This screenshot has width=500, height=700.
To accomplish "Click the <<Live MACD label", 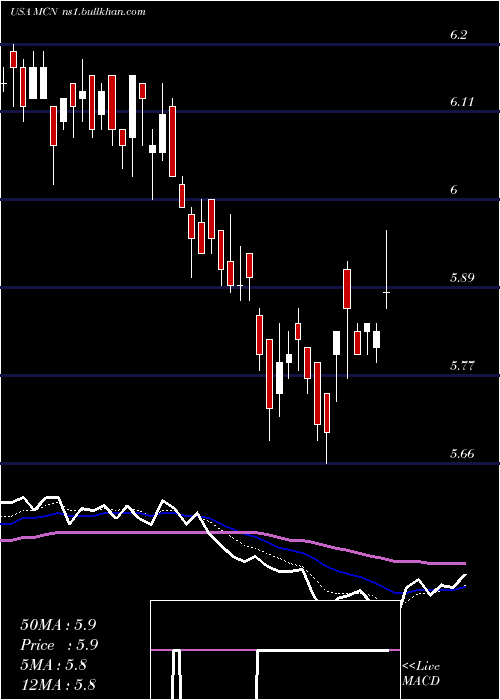I will pyautogui.click(x=421, y=674).
